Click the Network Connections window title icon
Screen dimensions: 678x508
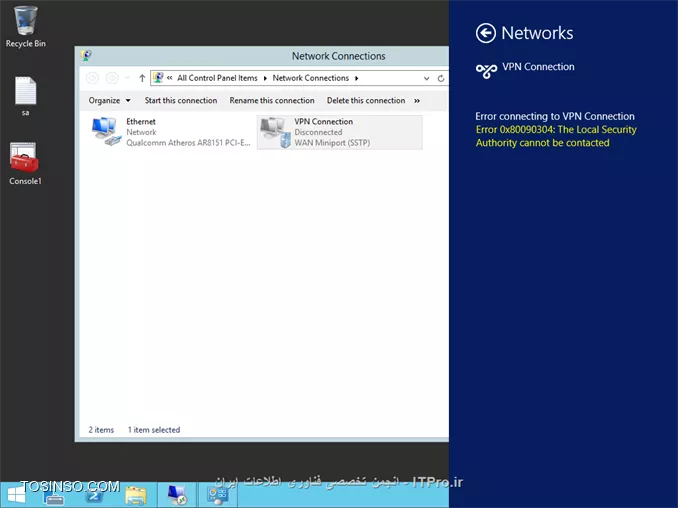pos(86,55)
